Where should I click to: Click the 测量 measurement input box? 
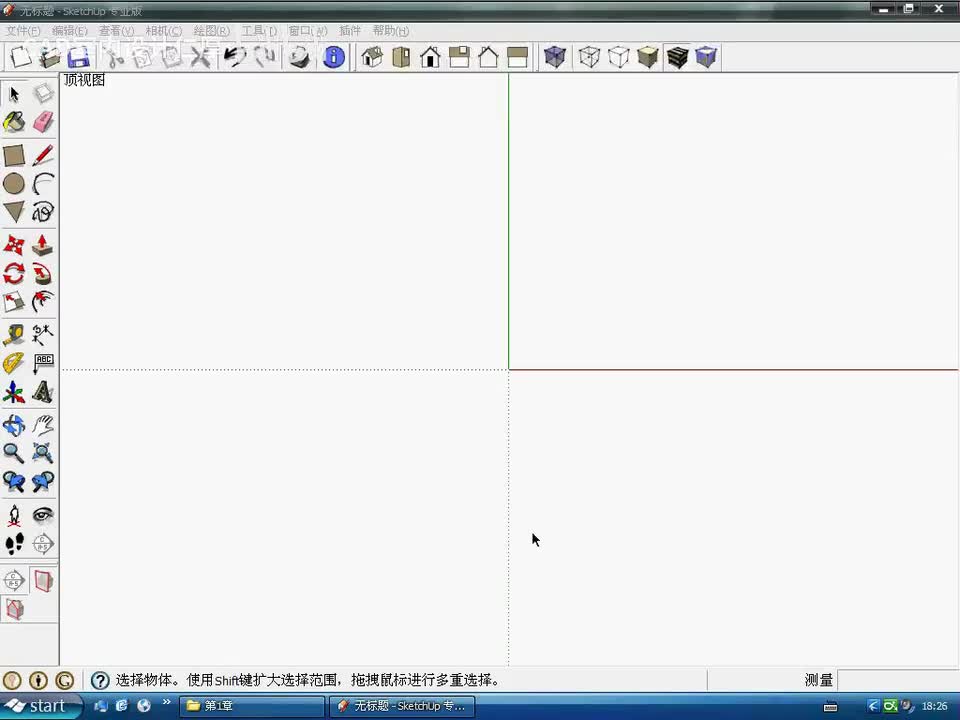[898, 680]
